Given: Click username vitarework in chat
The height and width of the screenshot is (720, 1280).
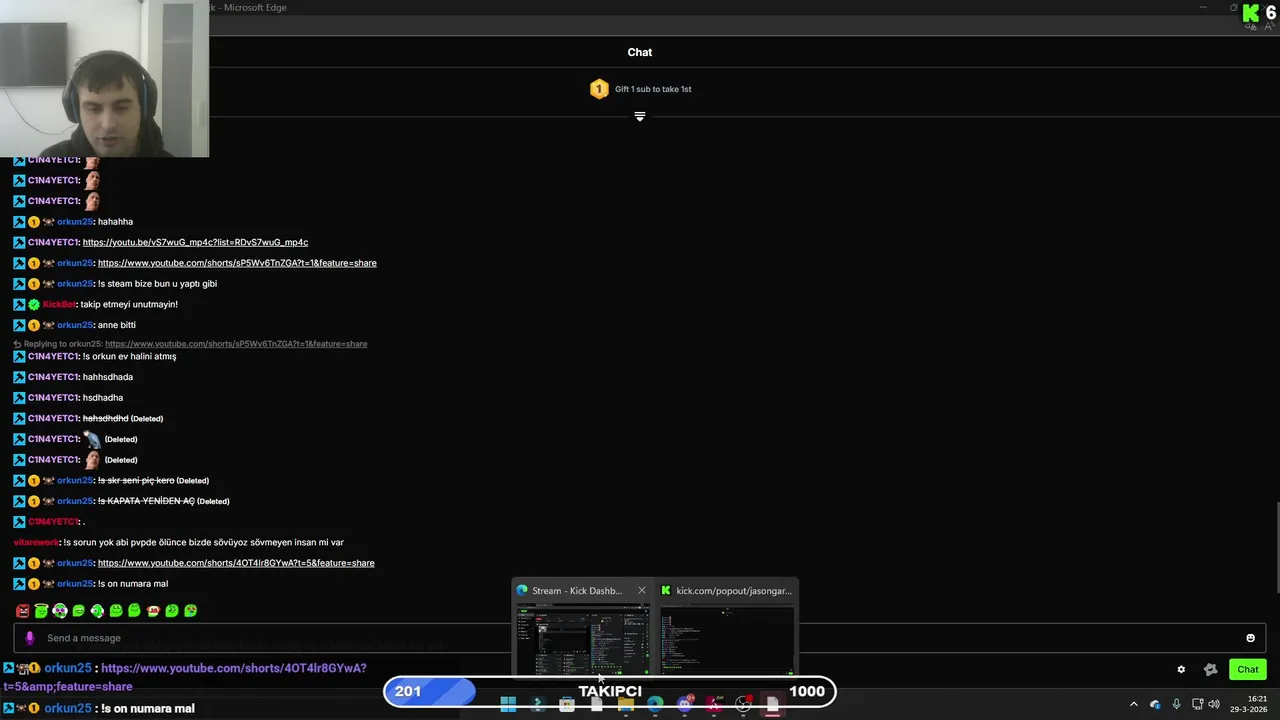Looking at the screenshot, I should click(36, 542).
